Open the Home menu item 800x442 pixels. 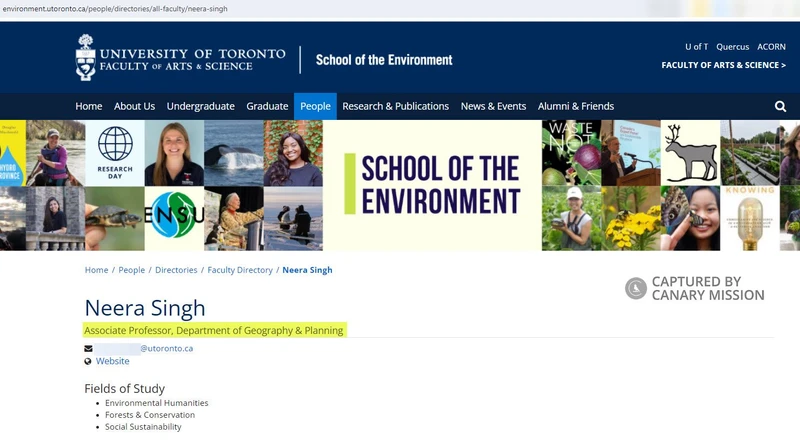tap(89, 106)
